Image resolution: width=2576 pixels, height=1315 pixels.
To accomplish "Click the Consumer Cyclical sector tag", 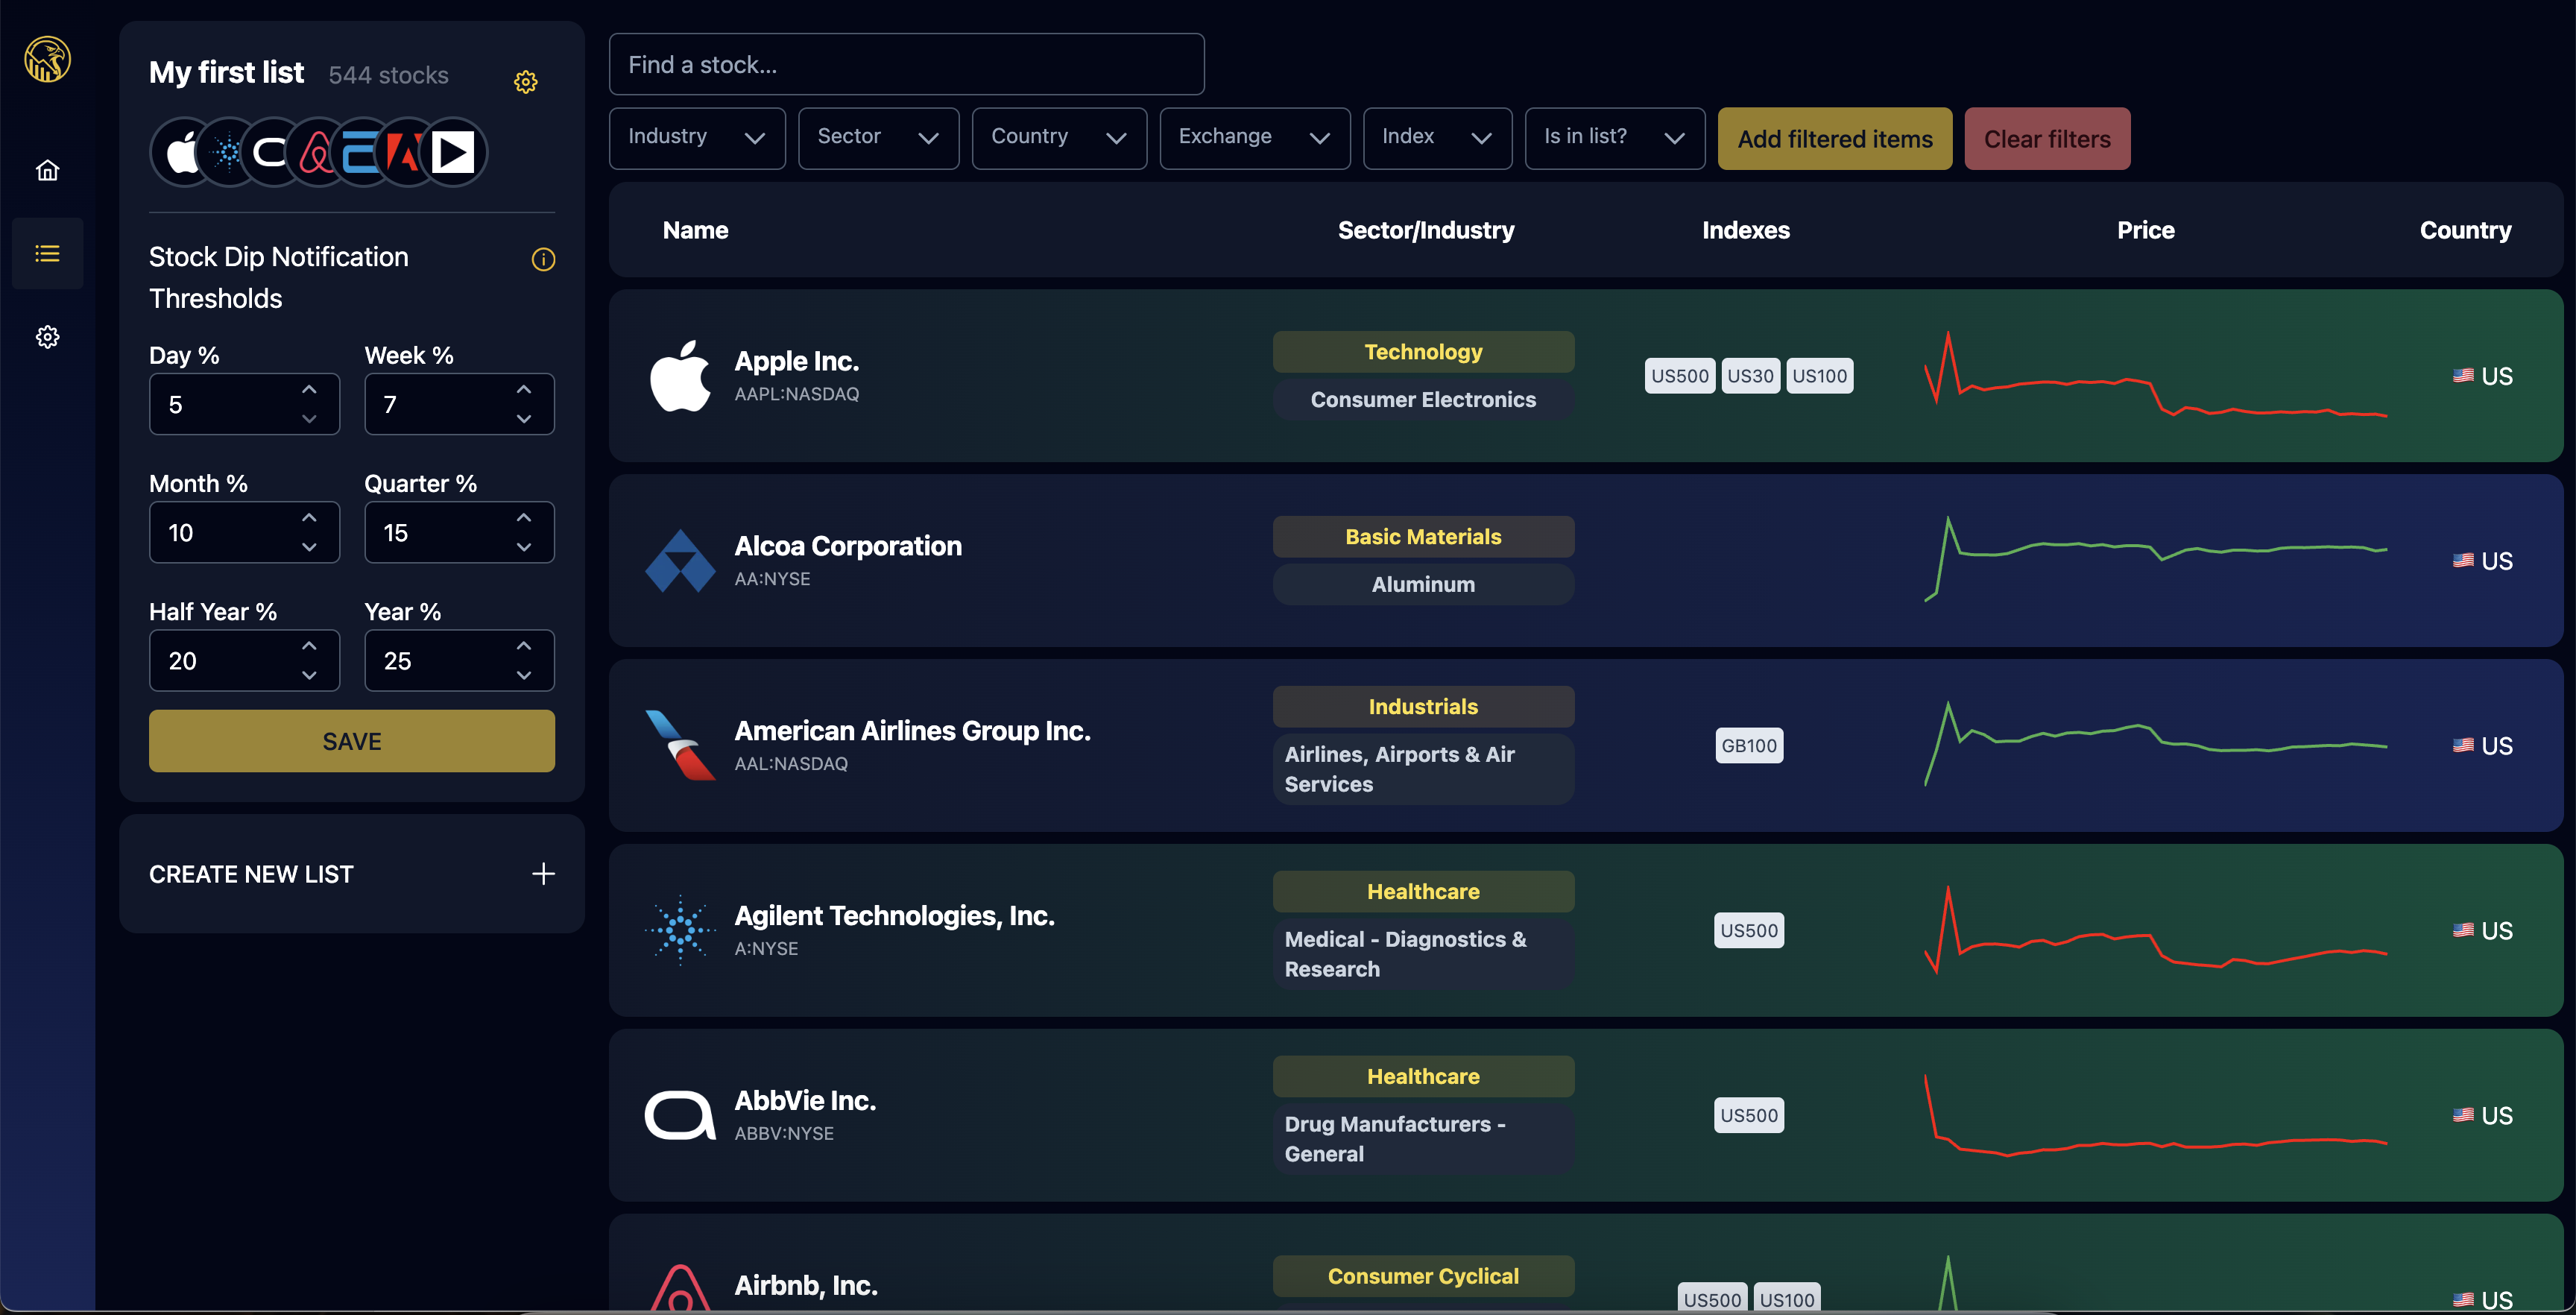I will coord(1423,1276).
